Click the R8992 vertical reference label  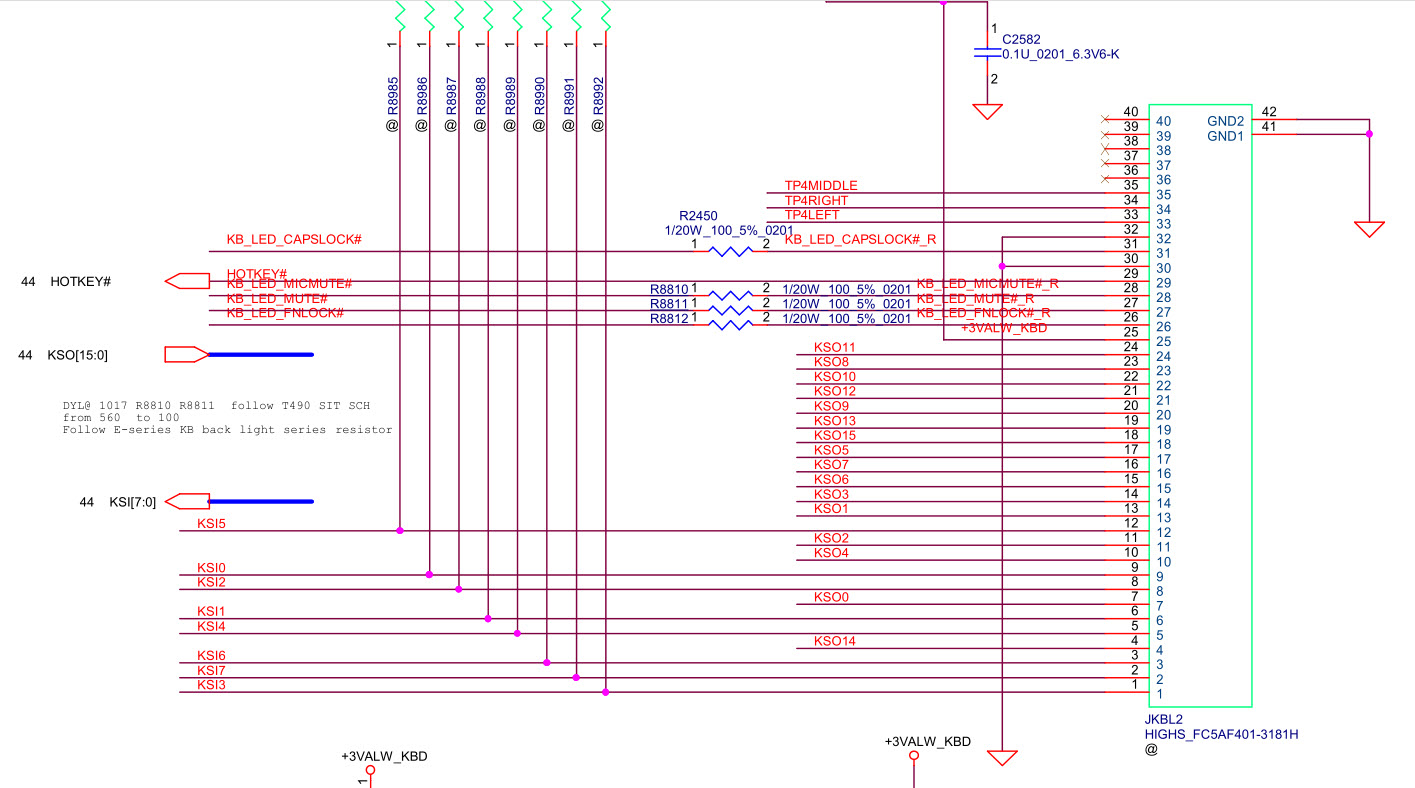(x=599, y=96)
